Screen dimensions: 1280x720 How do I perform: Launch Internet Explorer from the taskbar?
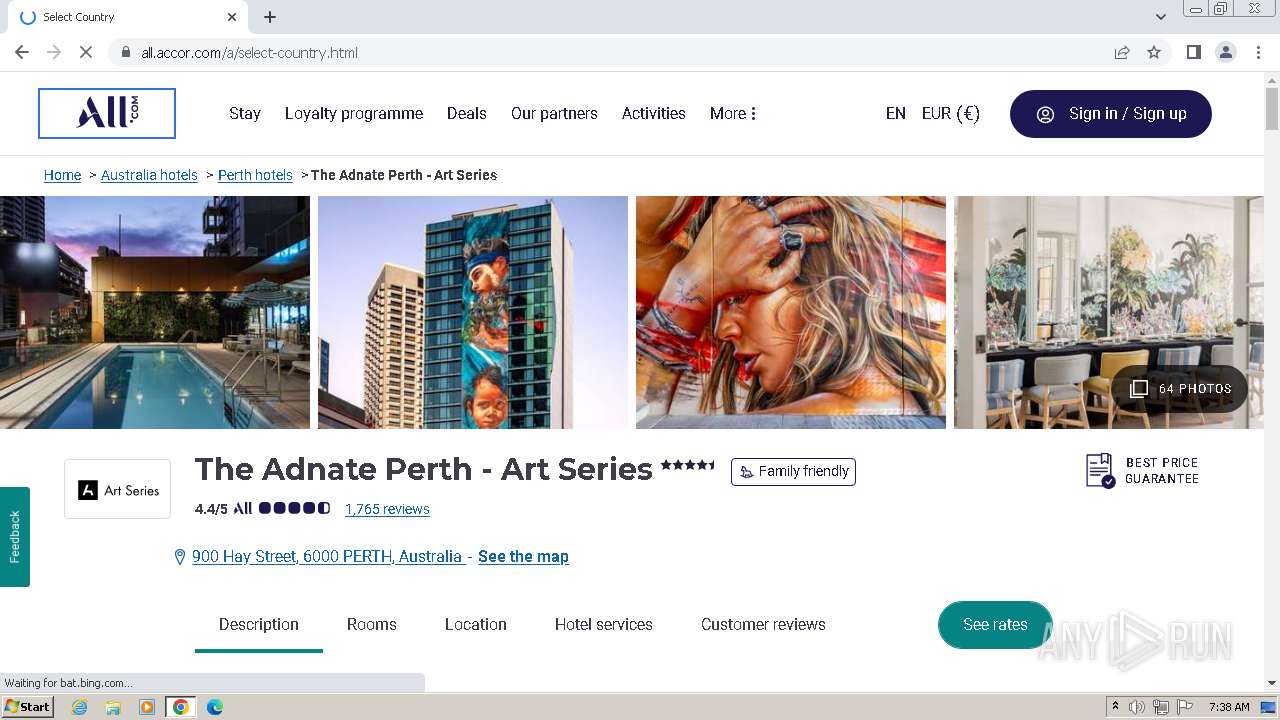79,707
